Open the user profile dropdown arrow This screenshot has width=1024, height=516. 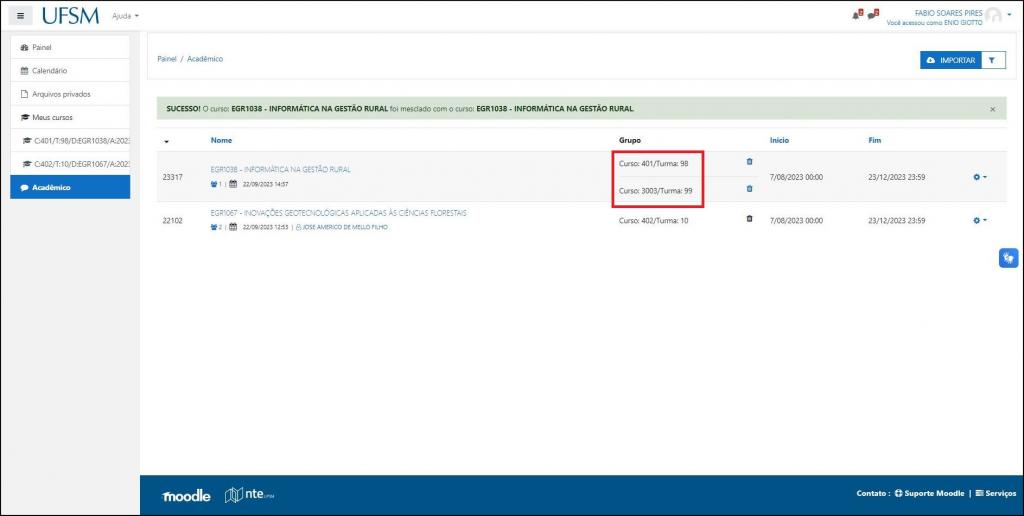point(1009,15)
